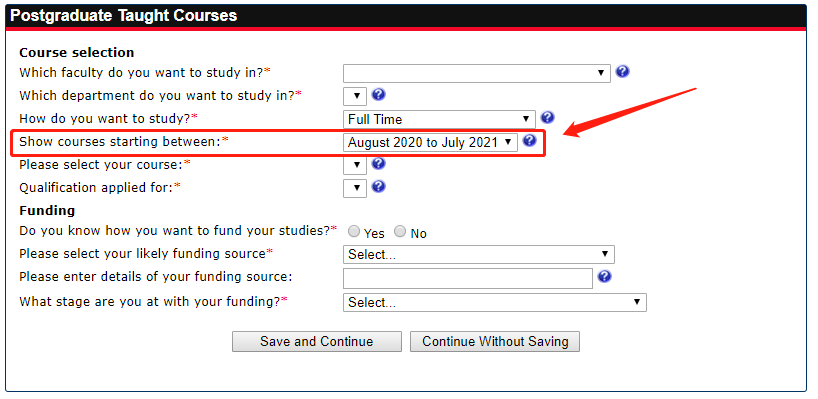Viewport: 818px width, 399px height.
Task: Click help icon beside faculty dropdown
Action: 622,71
